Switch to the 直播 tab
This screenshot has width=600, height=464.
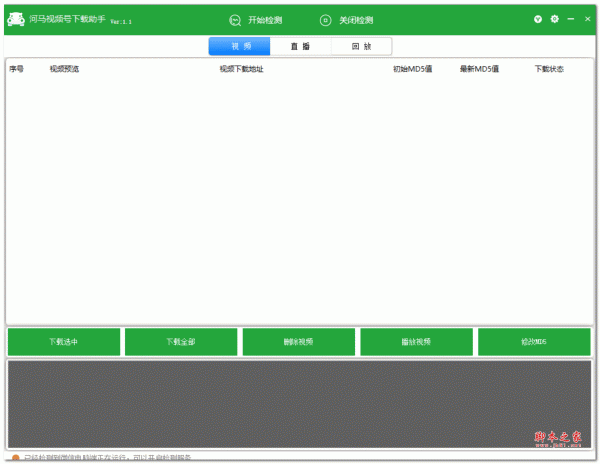[x=300, y=46]
